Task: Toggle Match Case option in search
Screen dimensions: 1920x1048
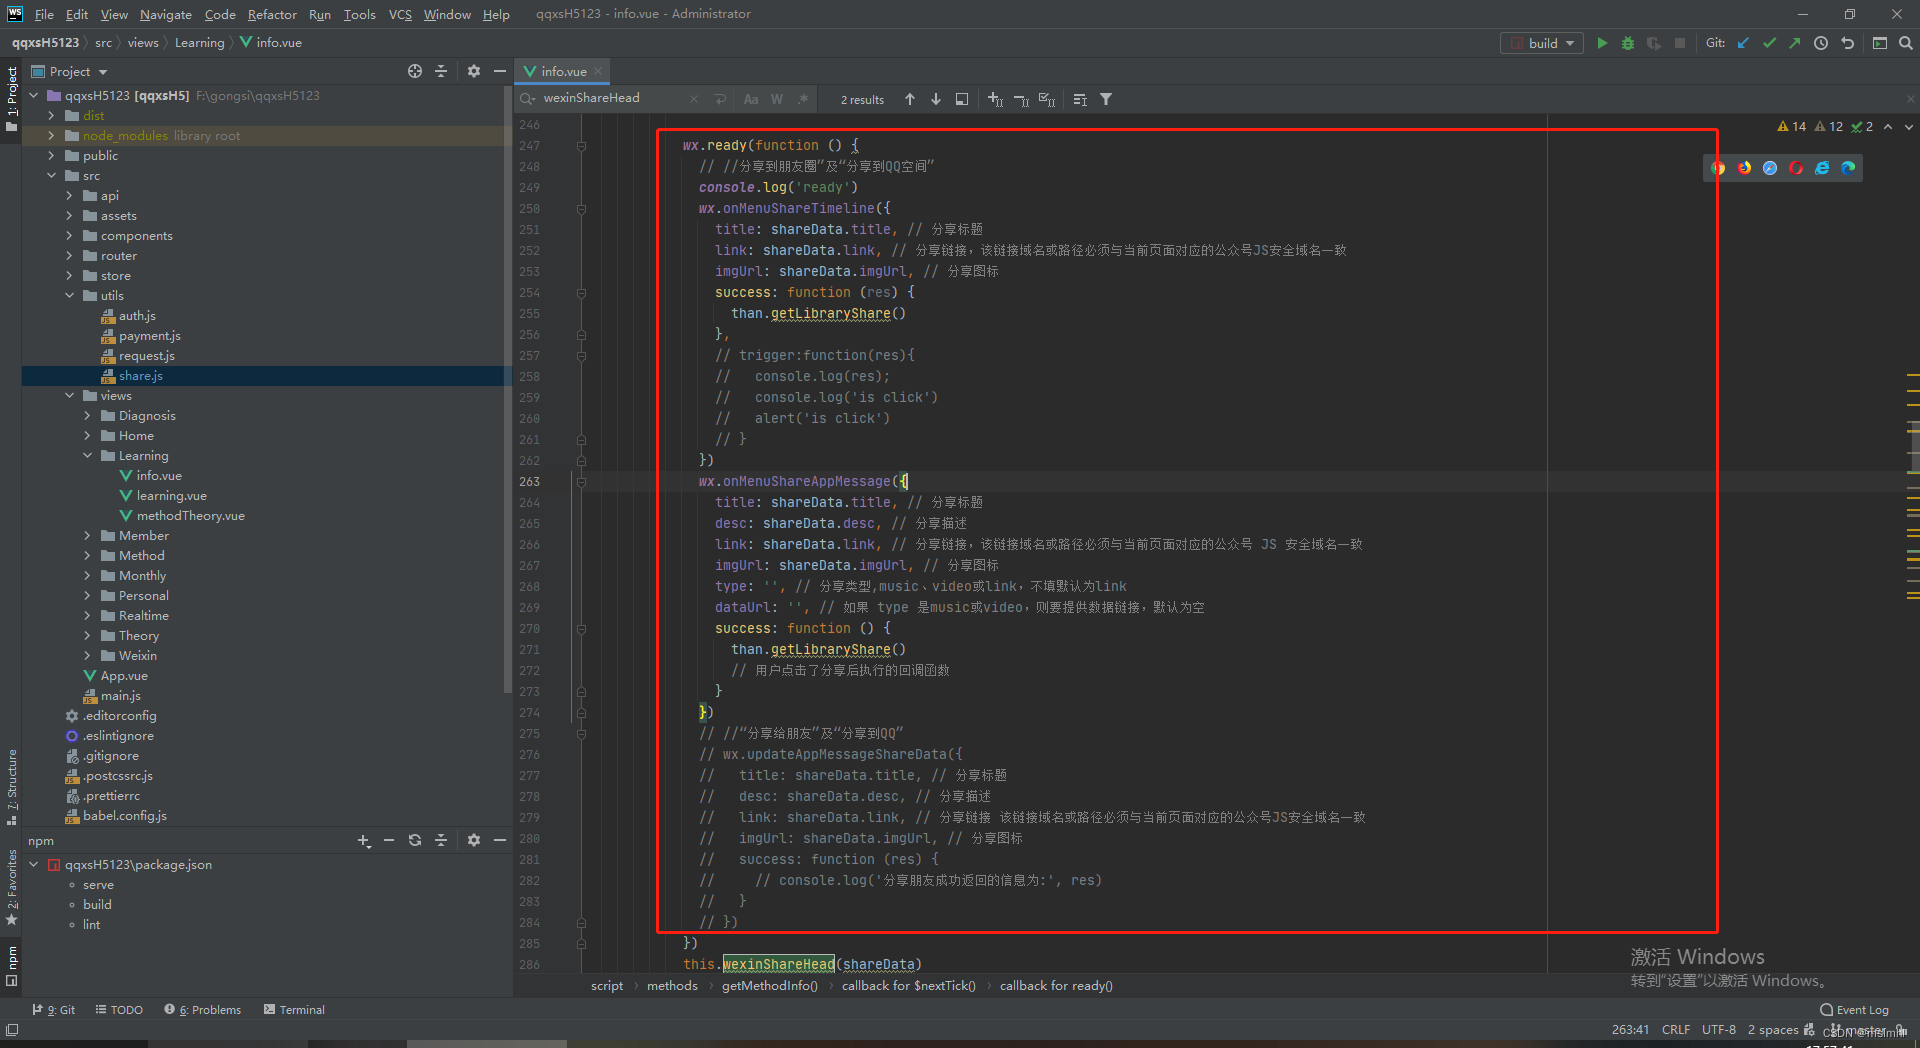Action: 751,99
